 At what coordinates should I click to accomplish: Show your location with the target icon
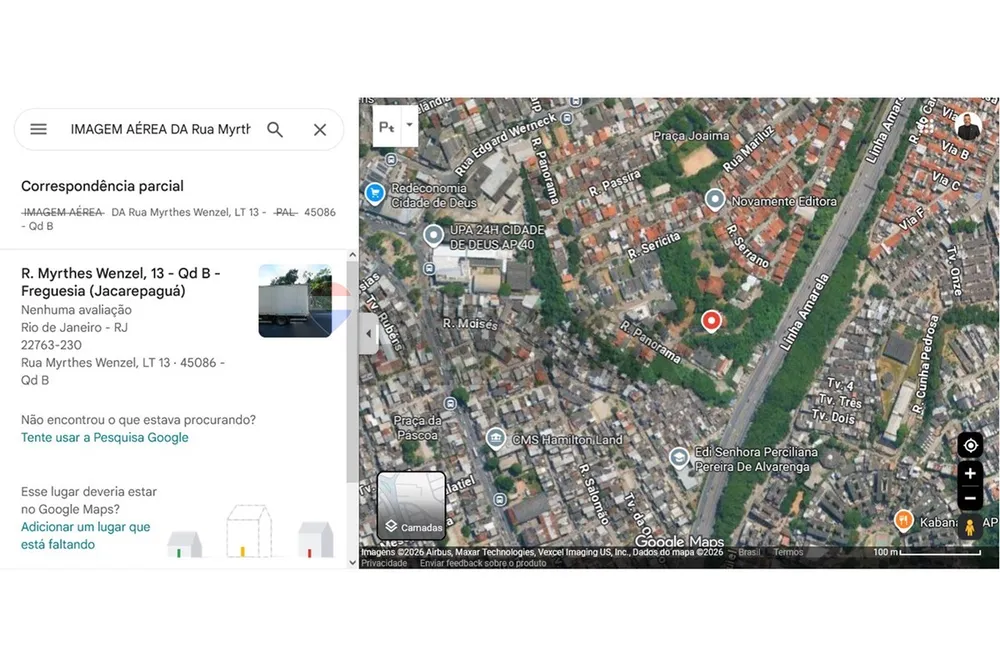[970, 445]
